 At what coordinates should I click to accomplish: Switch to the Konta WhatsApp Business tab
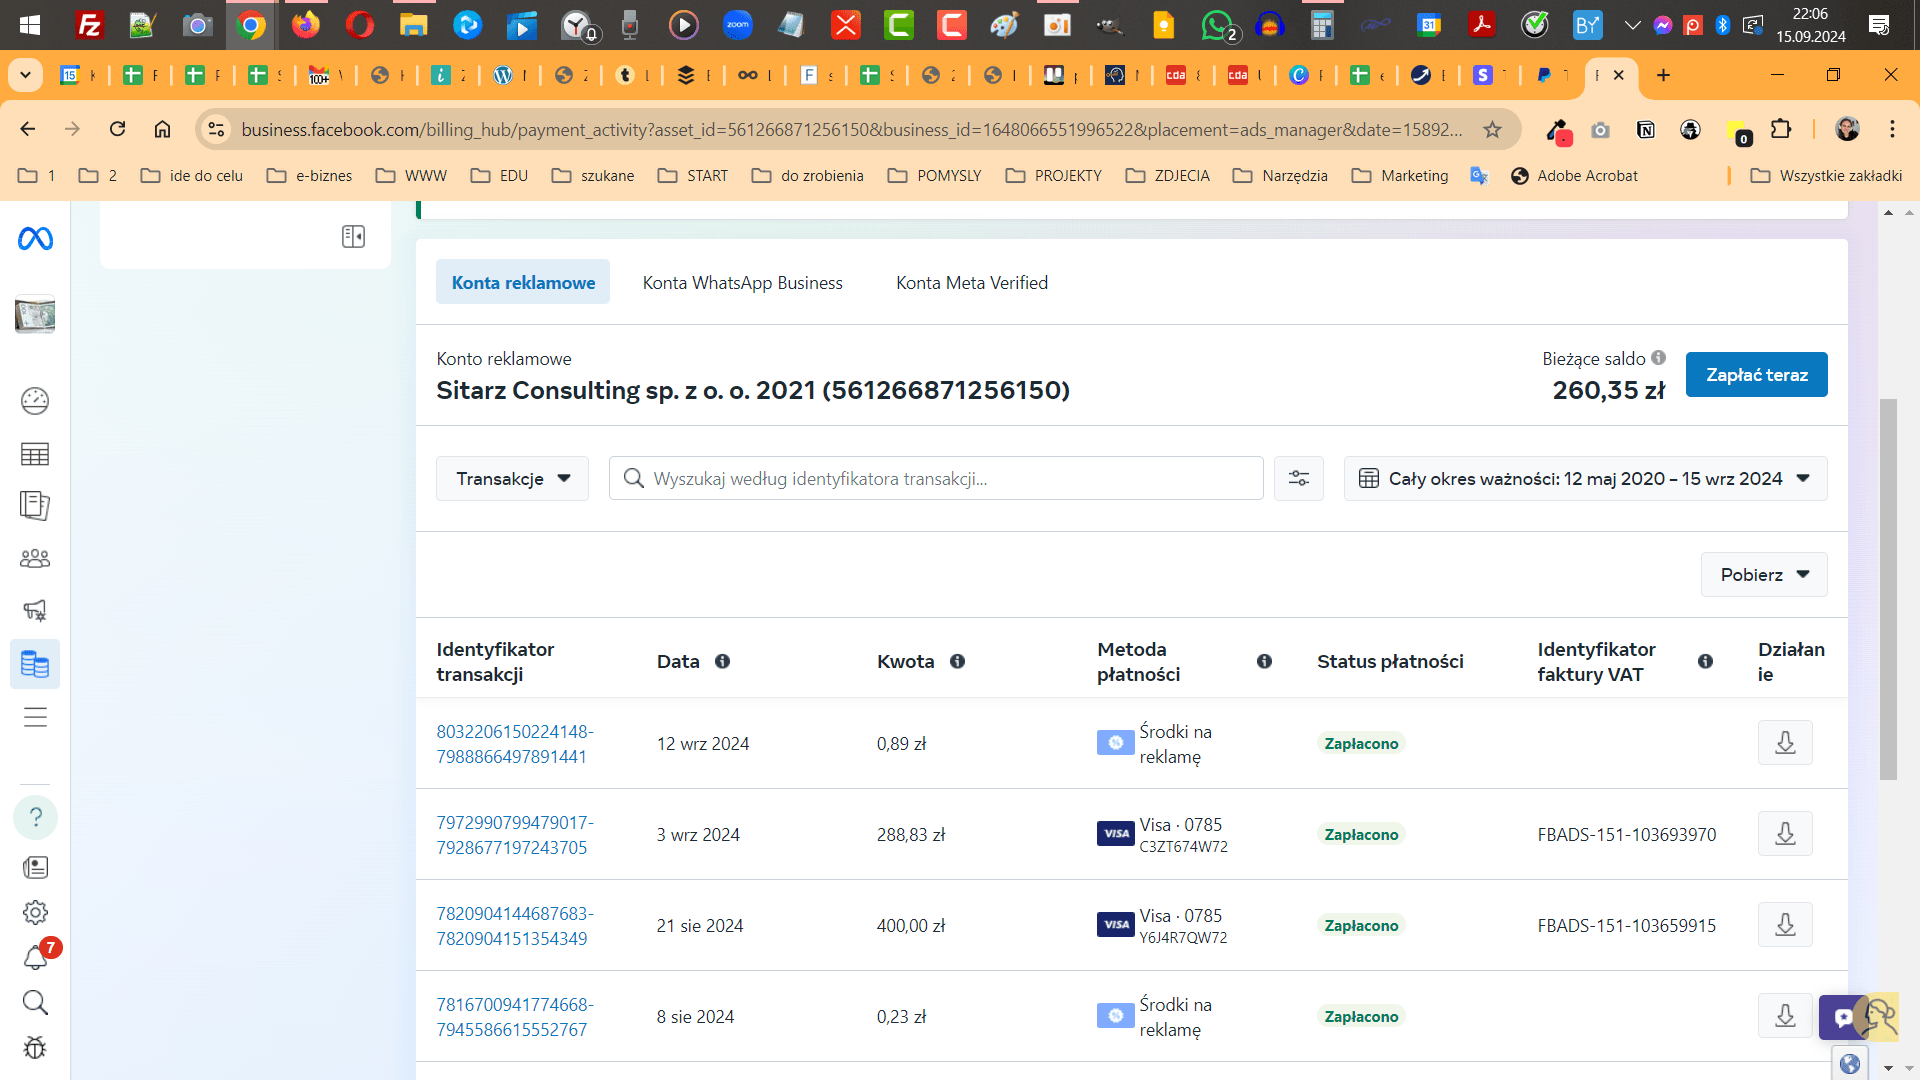pos(742,283)
